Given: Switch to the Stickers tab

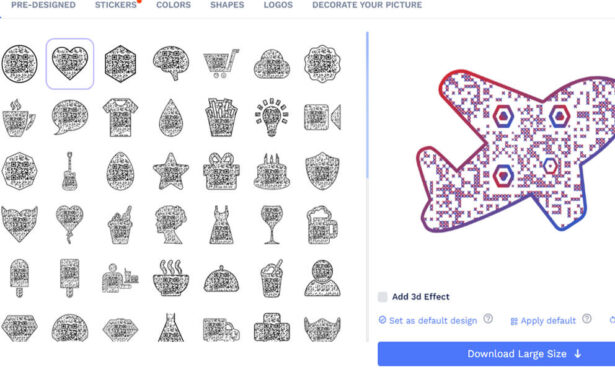Looking at the screenshot, I should click(x=116, y=5).
